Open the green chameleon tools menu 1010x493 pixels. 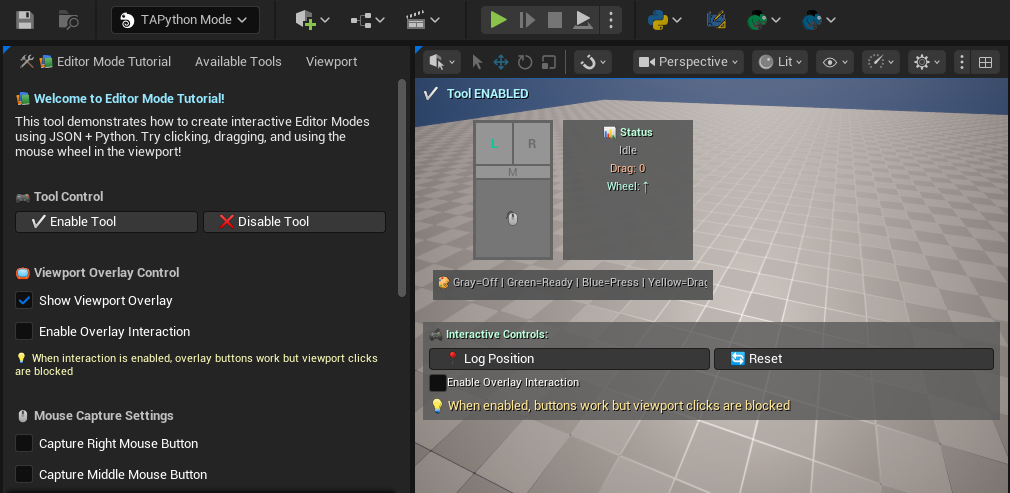click(763, 20)
